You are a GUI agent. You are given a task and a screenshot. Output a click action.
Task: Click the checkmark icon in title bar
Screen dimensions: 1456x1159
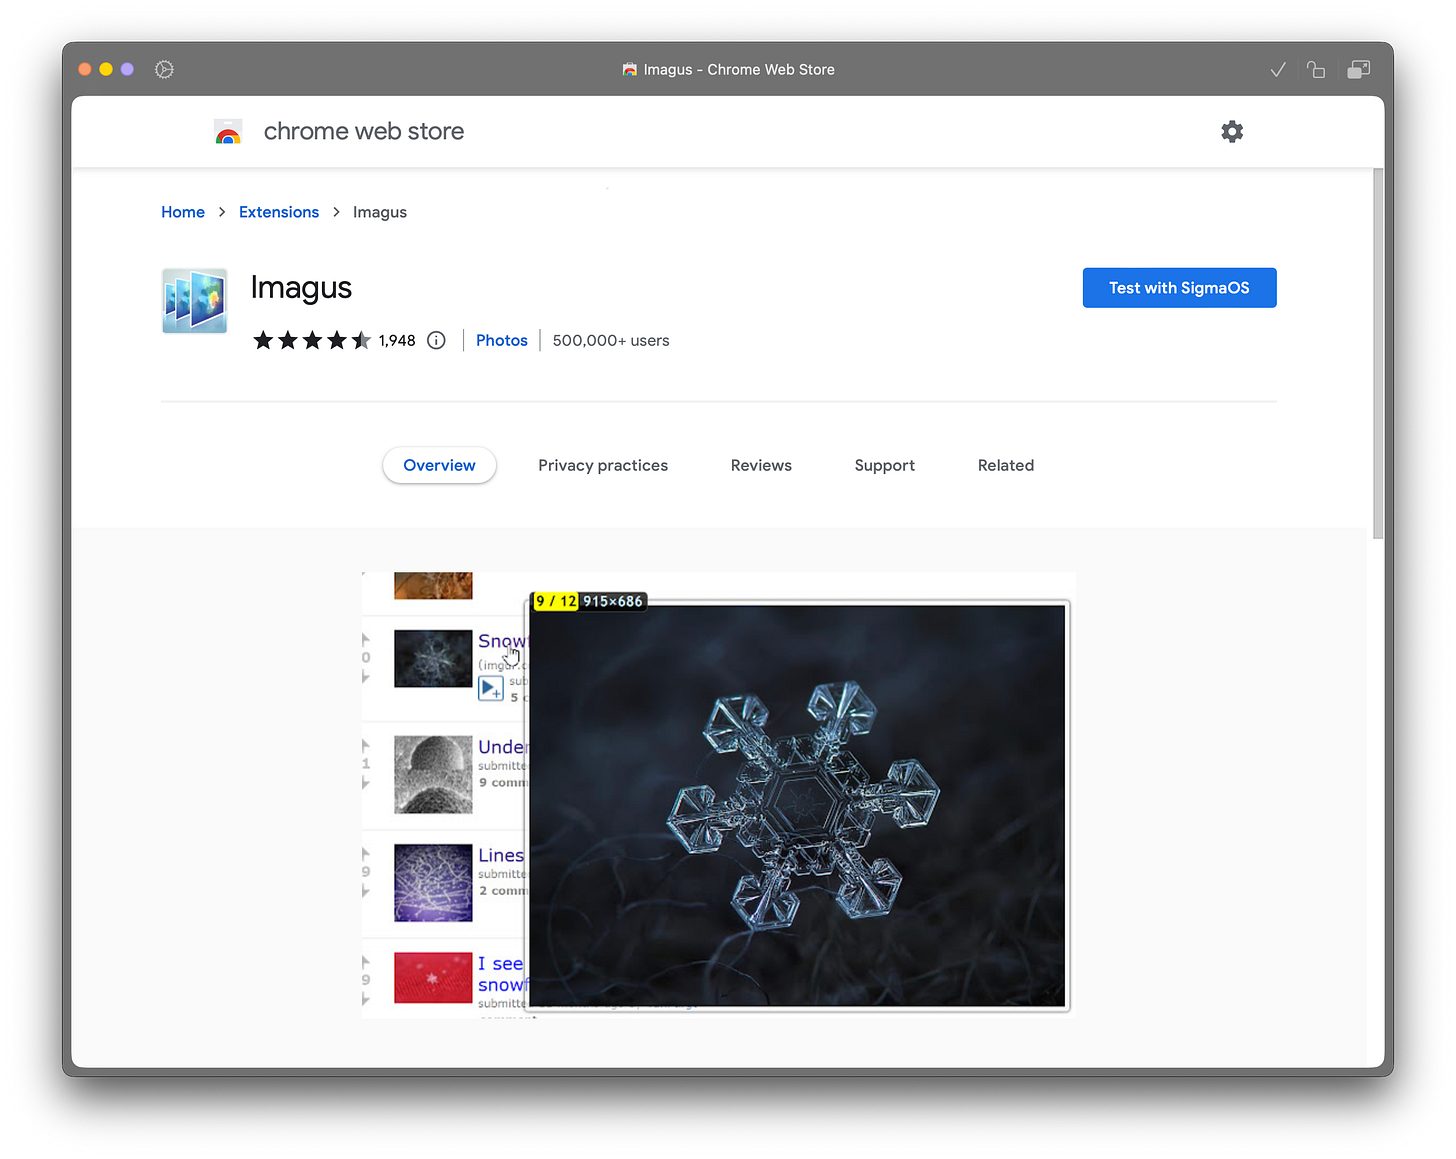click(1278, 70)
